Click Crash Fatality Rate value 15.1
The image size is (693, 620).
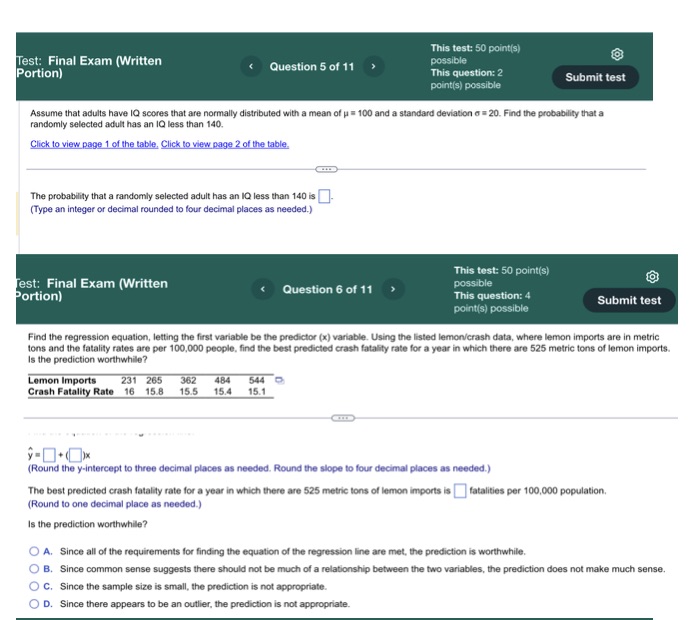tap(257, 392)
